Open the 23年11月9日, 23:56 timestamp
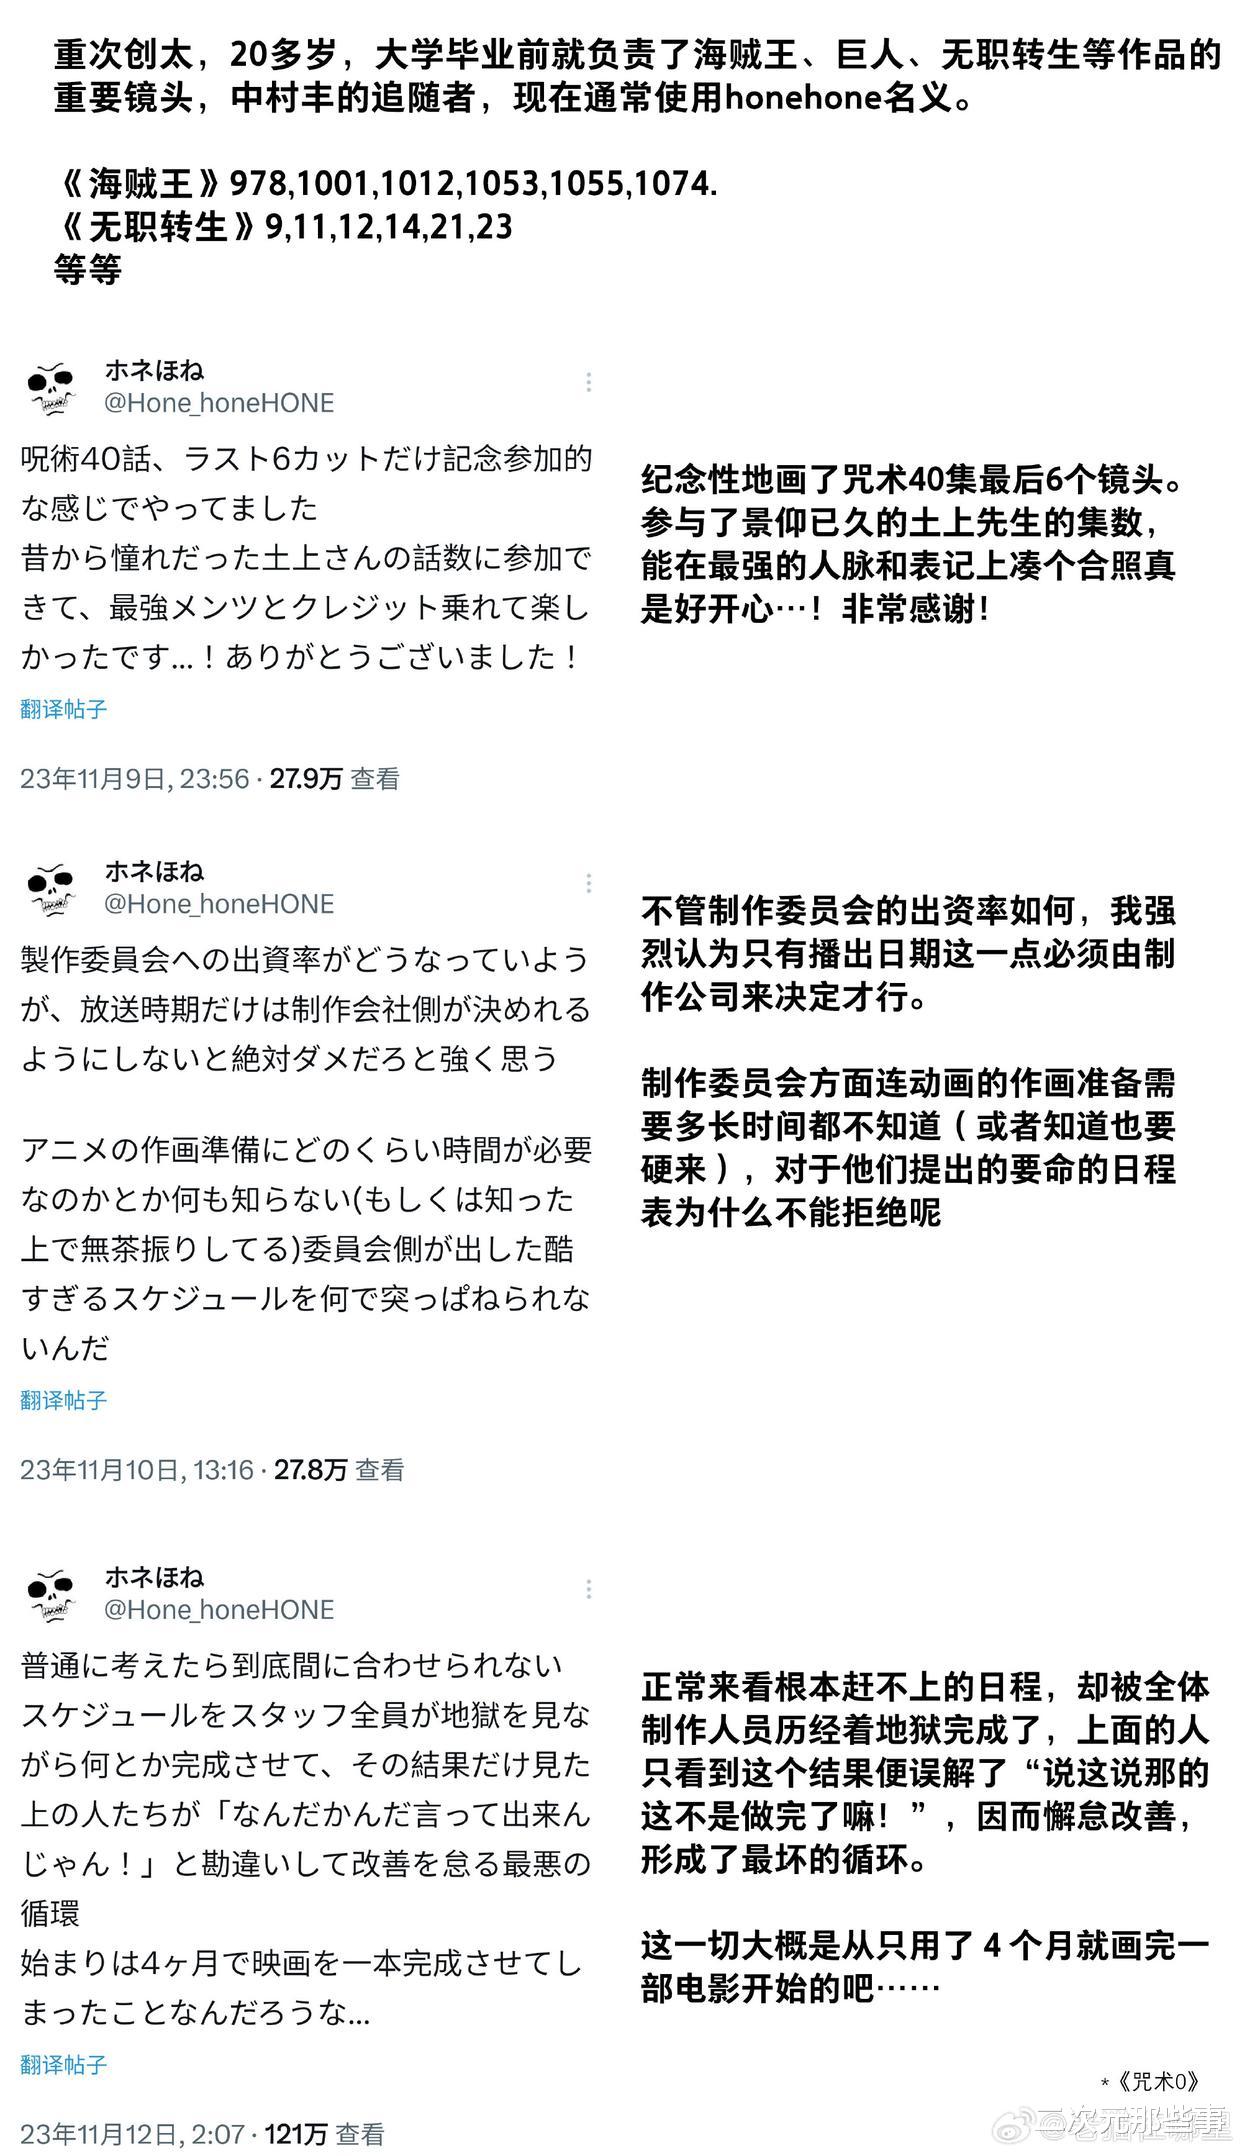The width and height of the screenshot is (1242, 2156). 135,778
